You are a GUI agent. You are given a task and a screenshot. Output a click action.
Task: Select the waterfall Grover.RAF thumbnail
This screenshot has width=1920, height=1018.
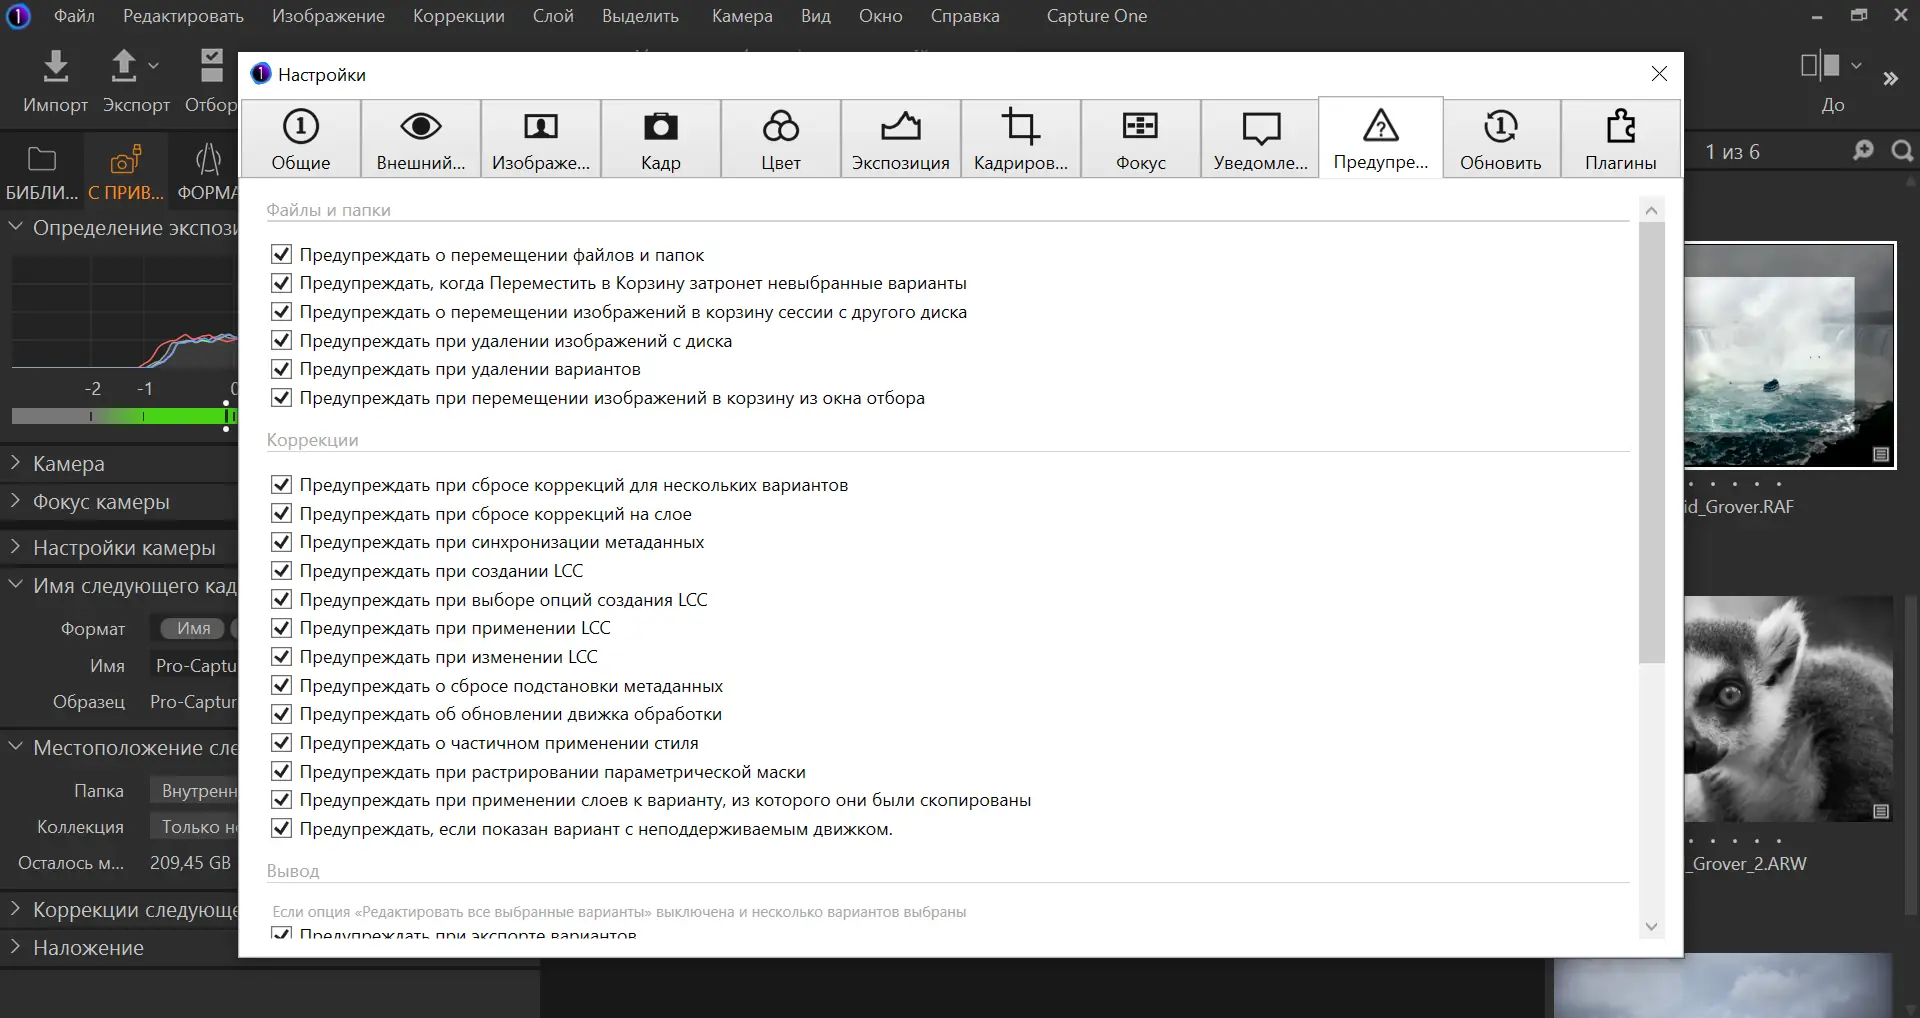point(1789,355)
